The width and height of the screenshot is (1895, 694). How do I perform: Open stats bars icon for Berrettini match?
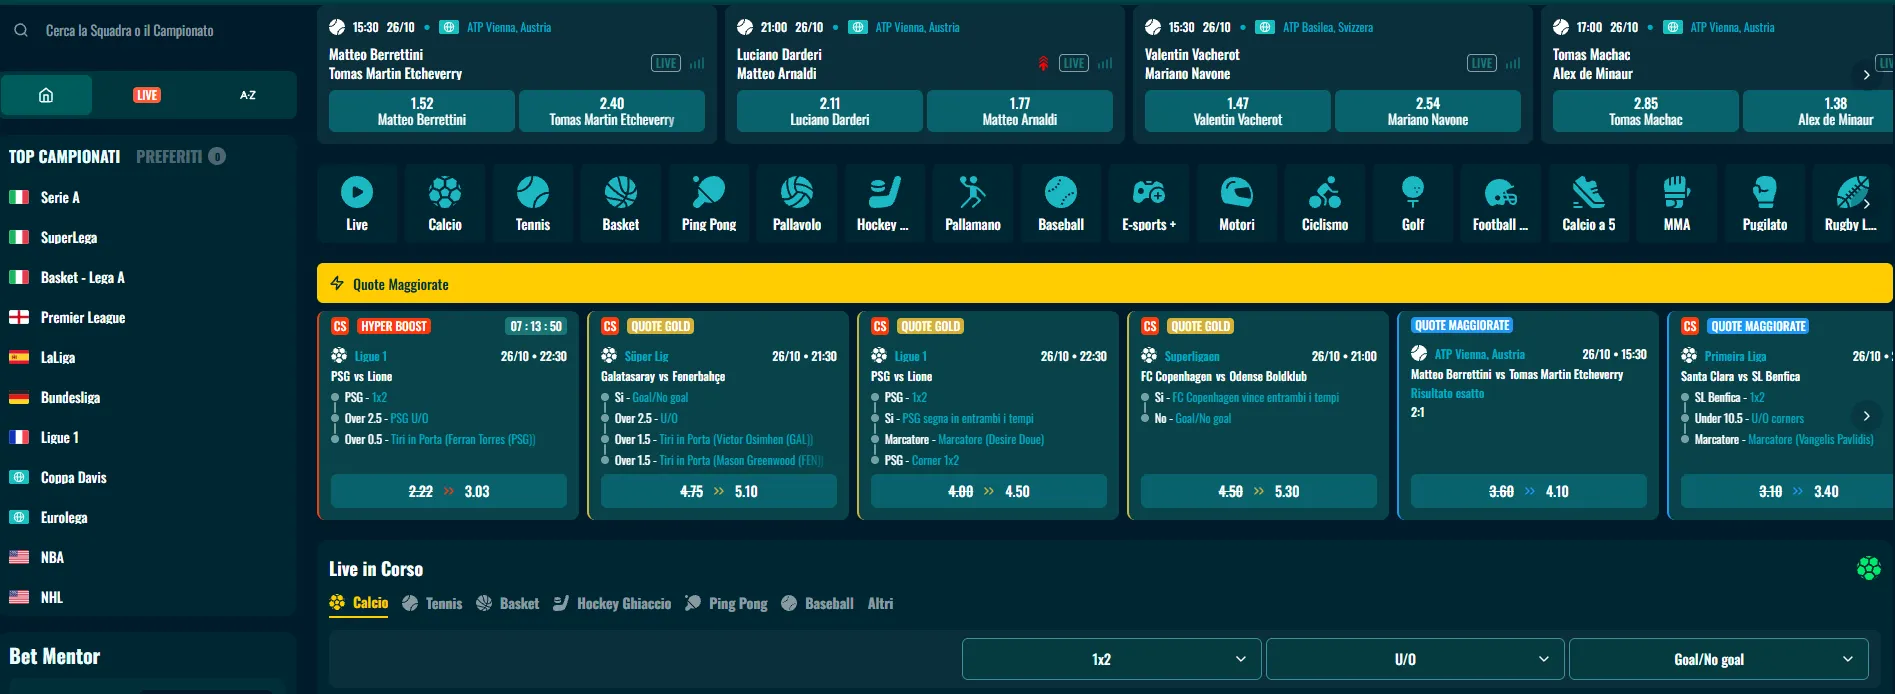(697, 63)
